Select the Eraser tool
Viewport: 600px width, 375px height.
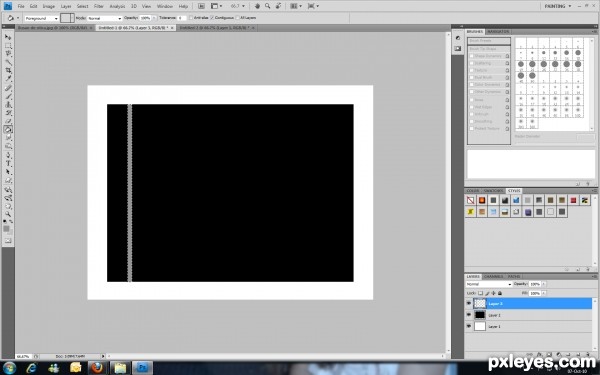click(x=8, y=122)
